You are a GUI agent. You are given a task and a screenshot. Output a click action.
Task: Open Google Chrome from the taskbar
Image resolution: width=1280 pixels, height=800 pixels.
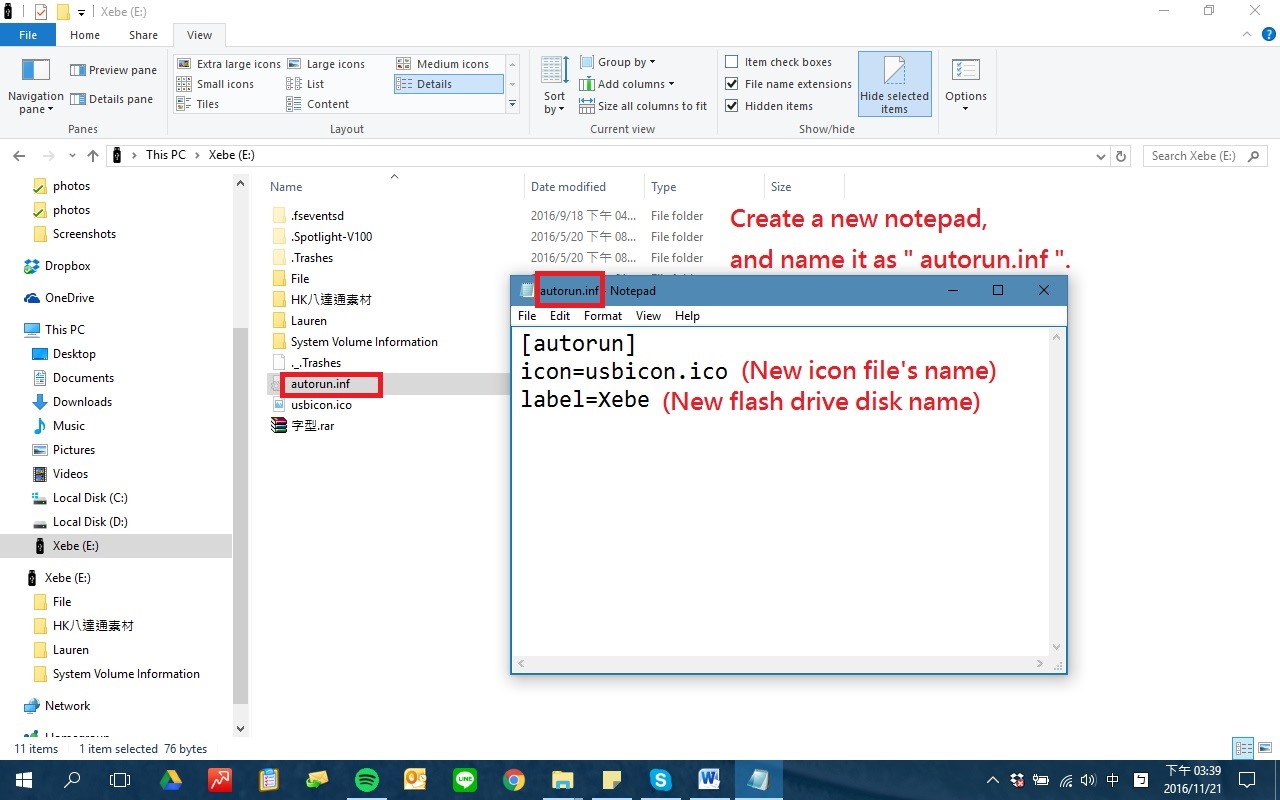[x=514, y=780]
